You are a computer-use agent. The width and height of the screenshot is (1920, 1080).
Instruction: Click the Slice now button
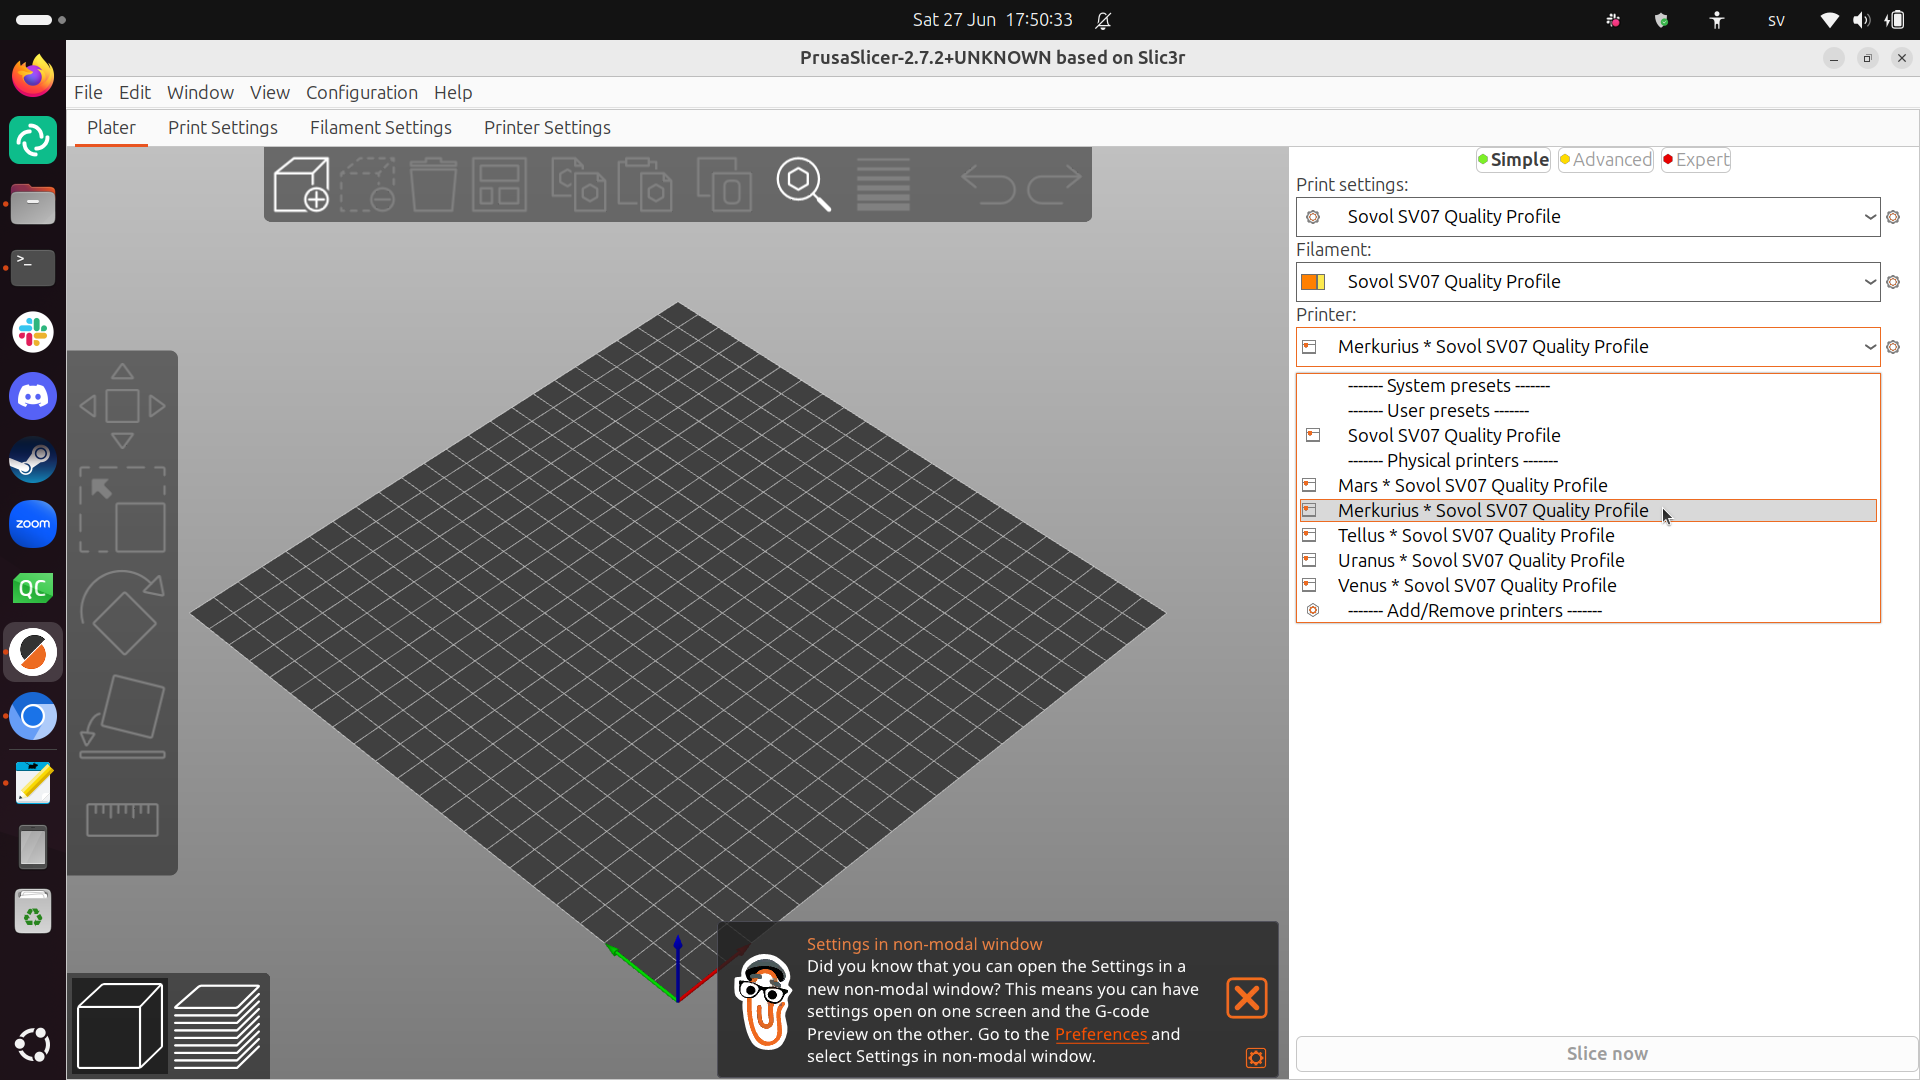pos(1606,1054)
